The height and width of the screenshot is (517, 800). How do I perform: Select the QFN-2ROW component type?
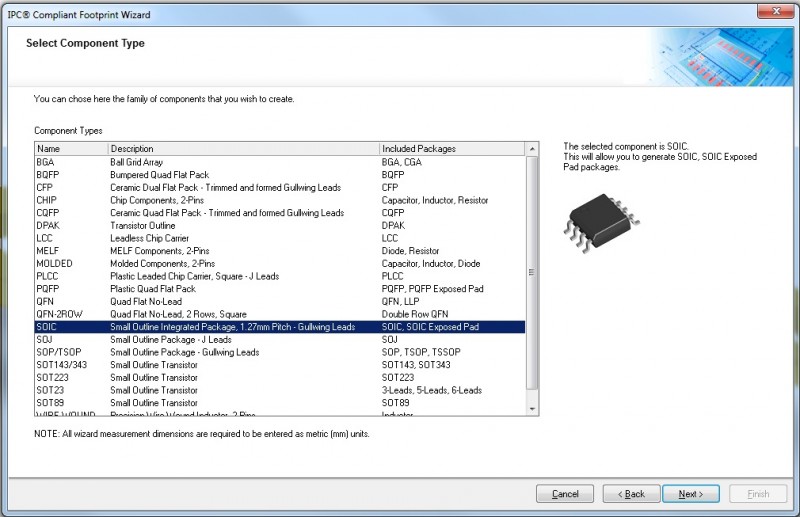coord(280,314)
